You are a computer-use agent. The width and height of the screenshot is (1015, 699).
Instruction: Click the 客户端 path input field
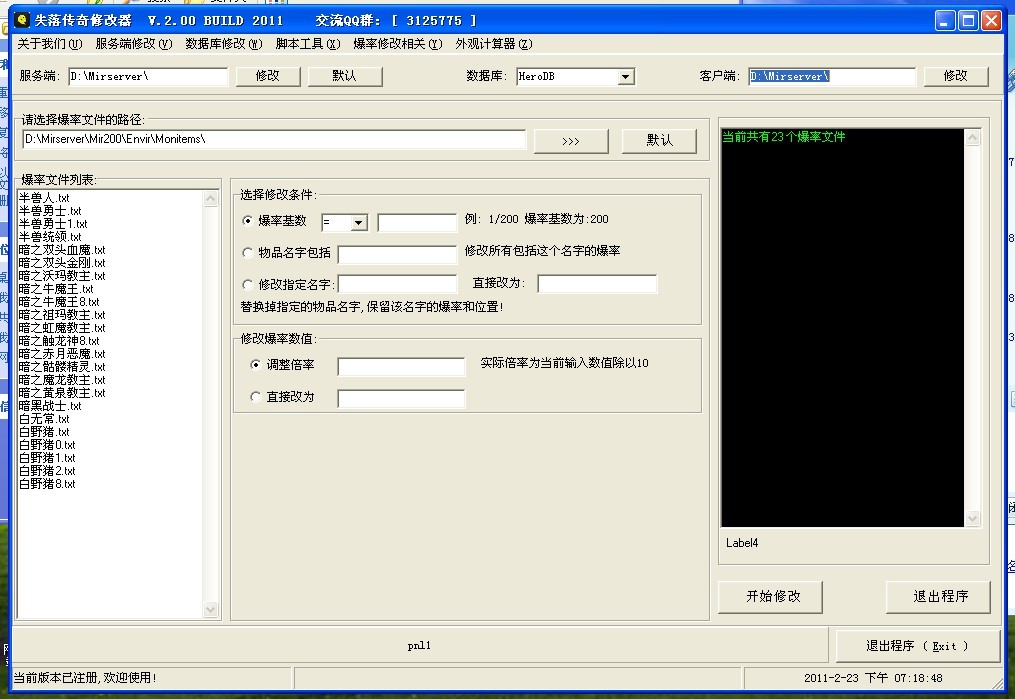click(x=830, y=75)
